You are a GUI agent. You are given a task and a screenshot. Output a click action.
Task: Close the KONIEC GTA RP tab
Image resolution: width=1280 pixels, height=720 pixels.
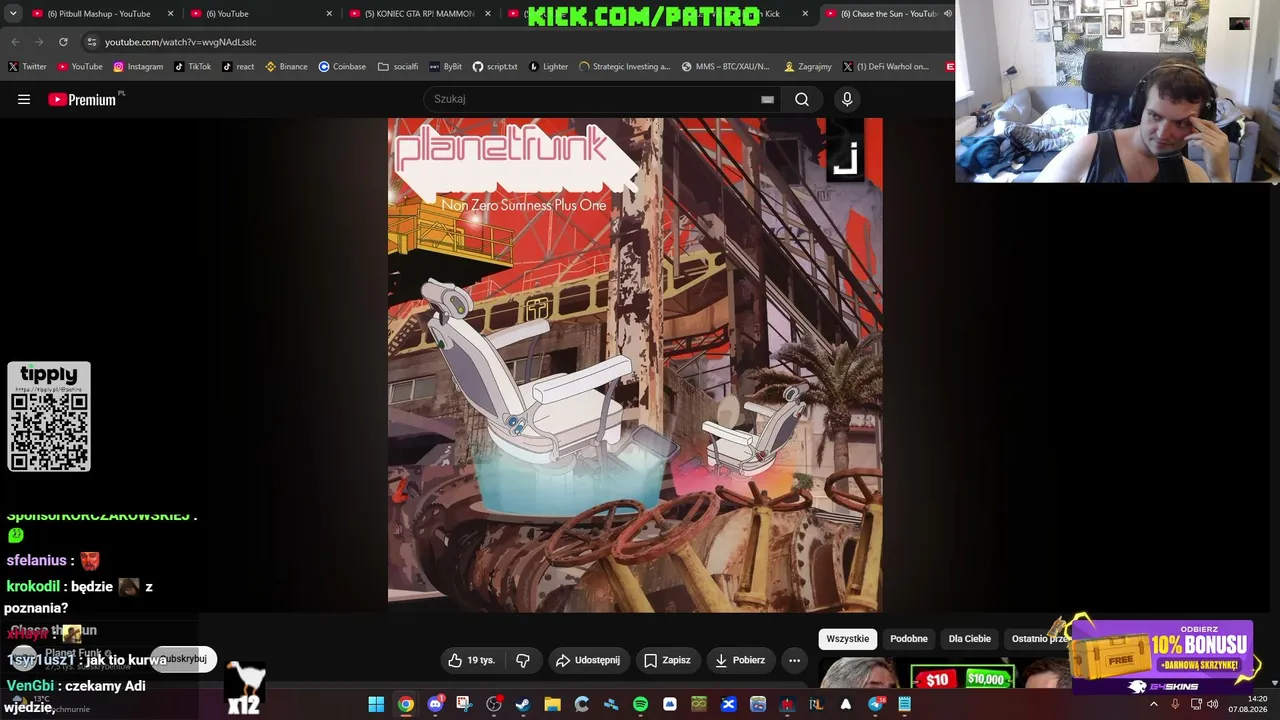click(x=489, y=14)
